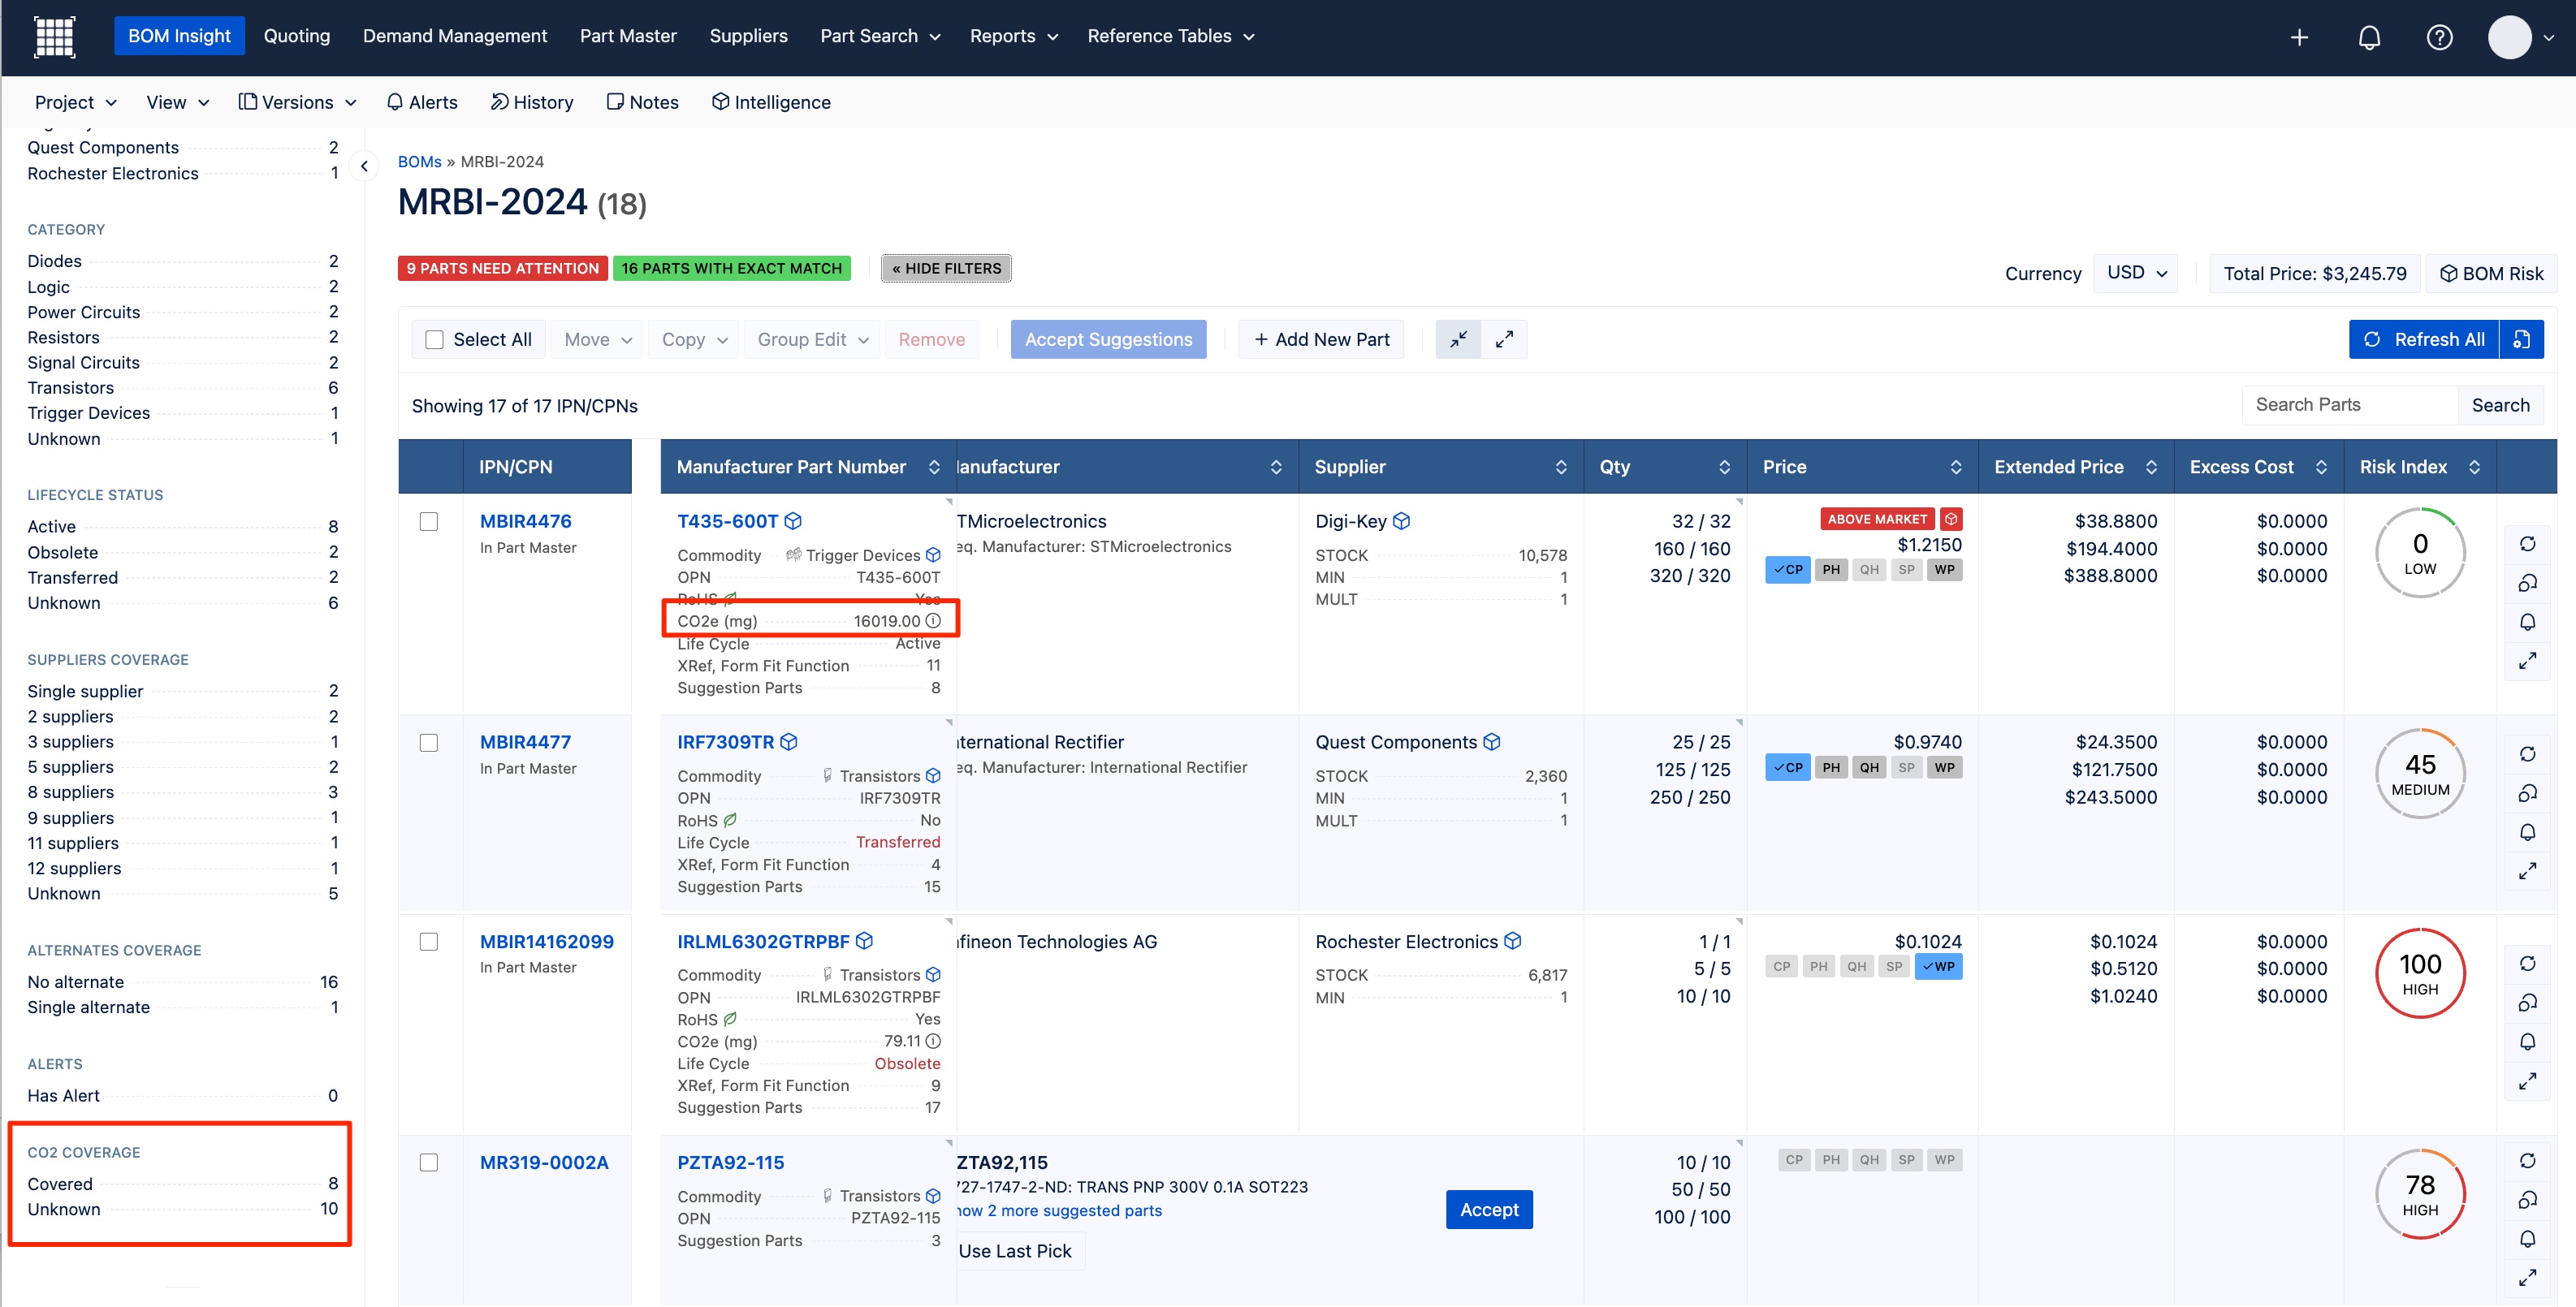
Task: Expand MBIR4476 row with arrows icon
Action: [x=2527, y=661]
